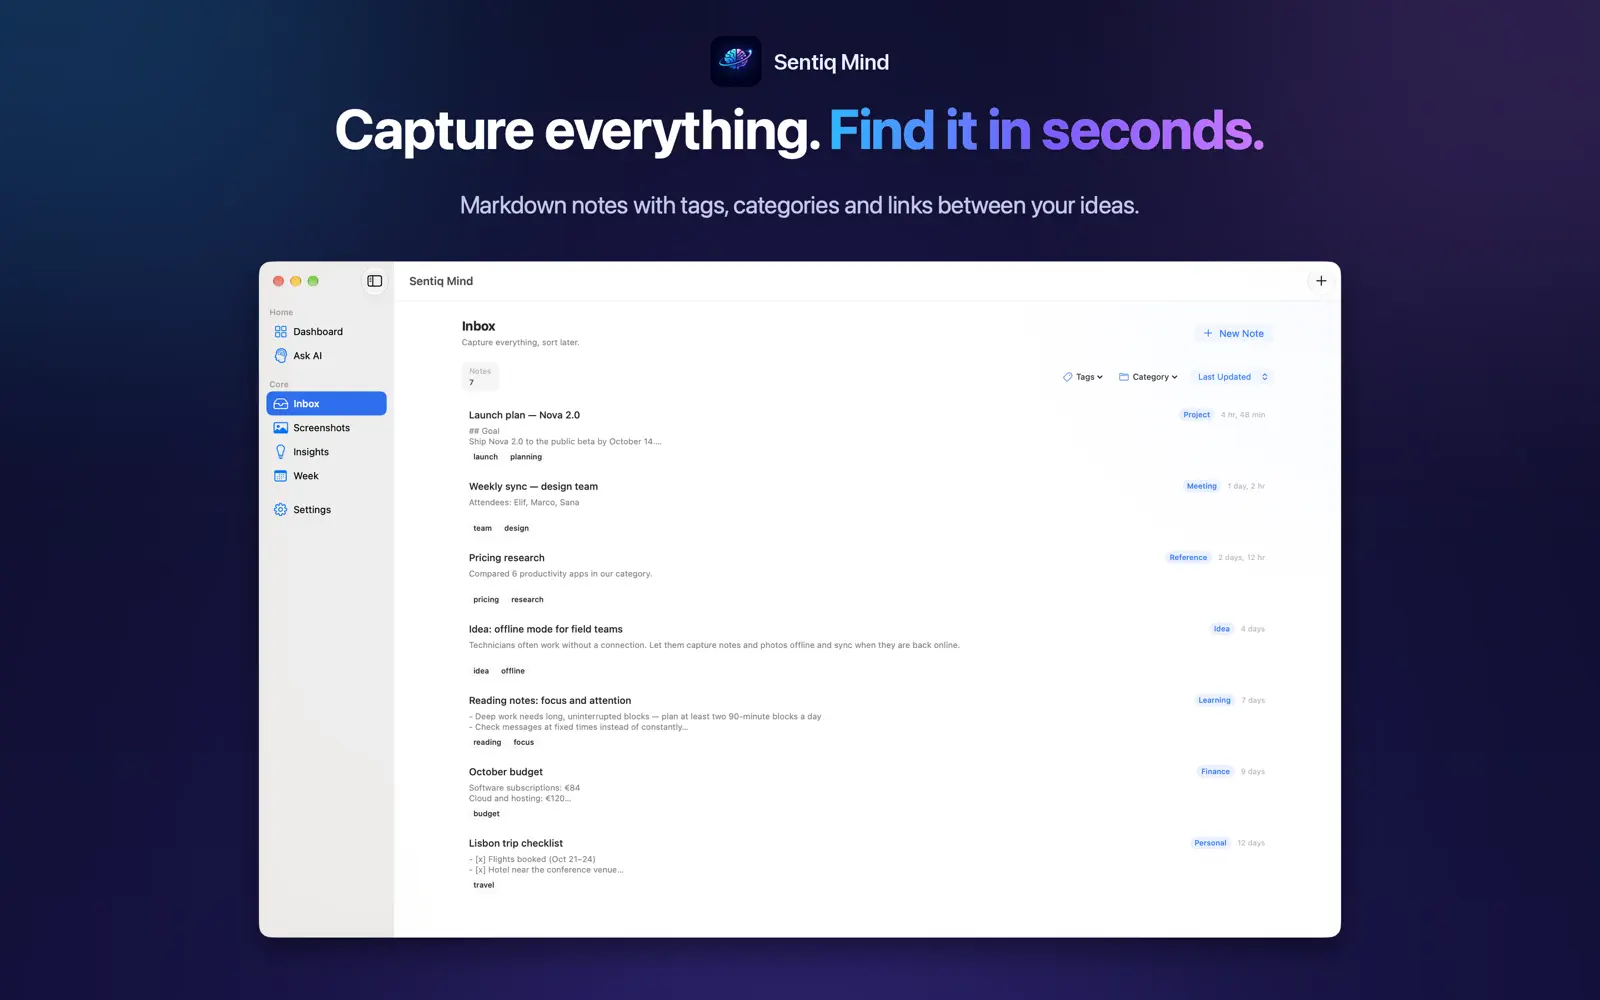Toggle the sidebar panel icon
Viewport: 1600px width, 1000px height.
pyautogui.click(x=375, y=281)
